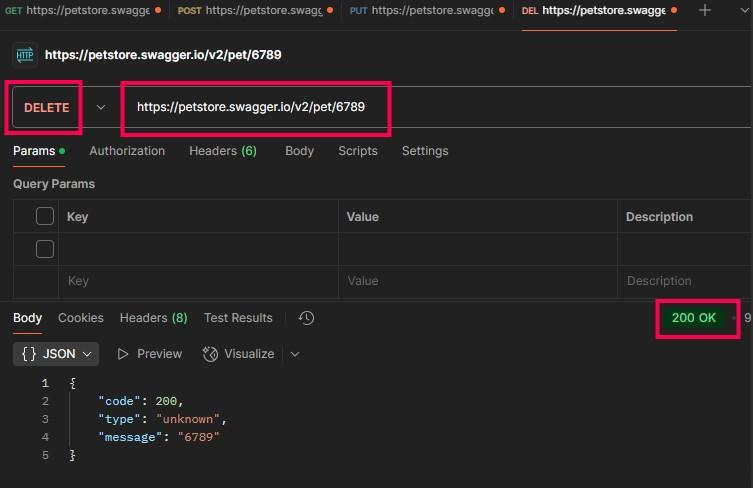
Task: Toggle the Key header select-all checkbox
Action: tap(45, 216)
